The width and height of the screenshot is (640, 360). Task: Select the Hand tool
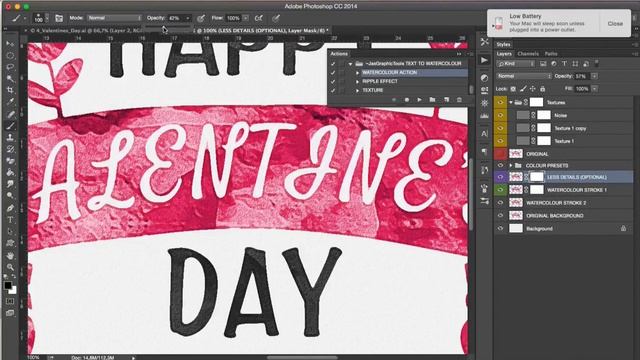10,256
